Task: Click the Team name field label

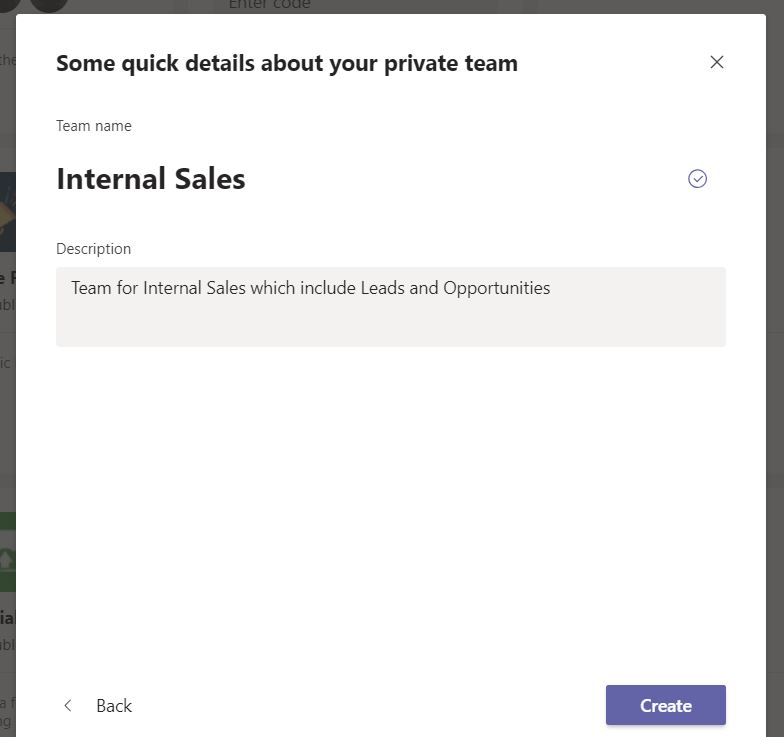Action: click(94, 126)
